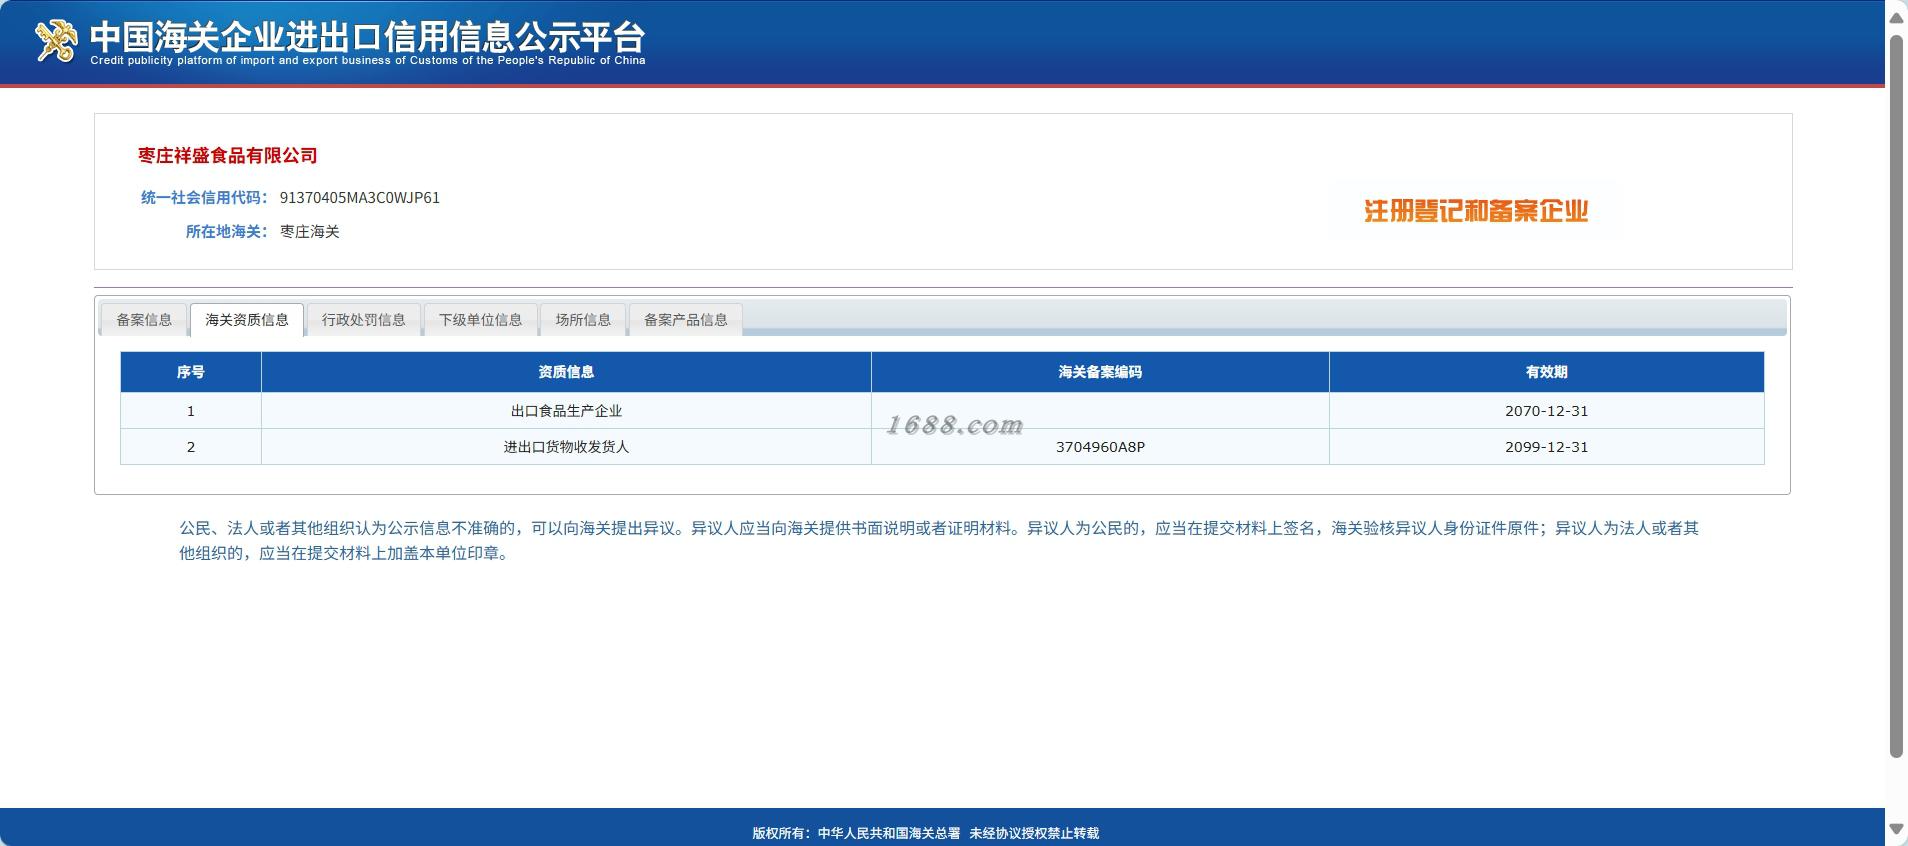The height and width of the screenshot is (846, 1908).
Task: Click the vertical scrollbar thumb
Action: click(x=1896, y=396)
